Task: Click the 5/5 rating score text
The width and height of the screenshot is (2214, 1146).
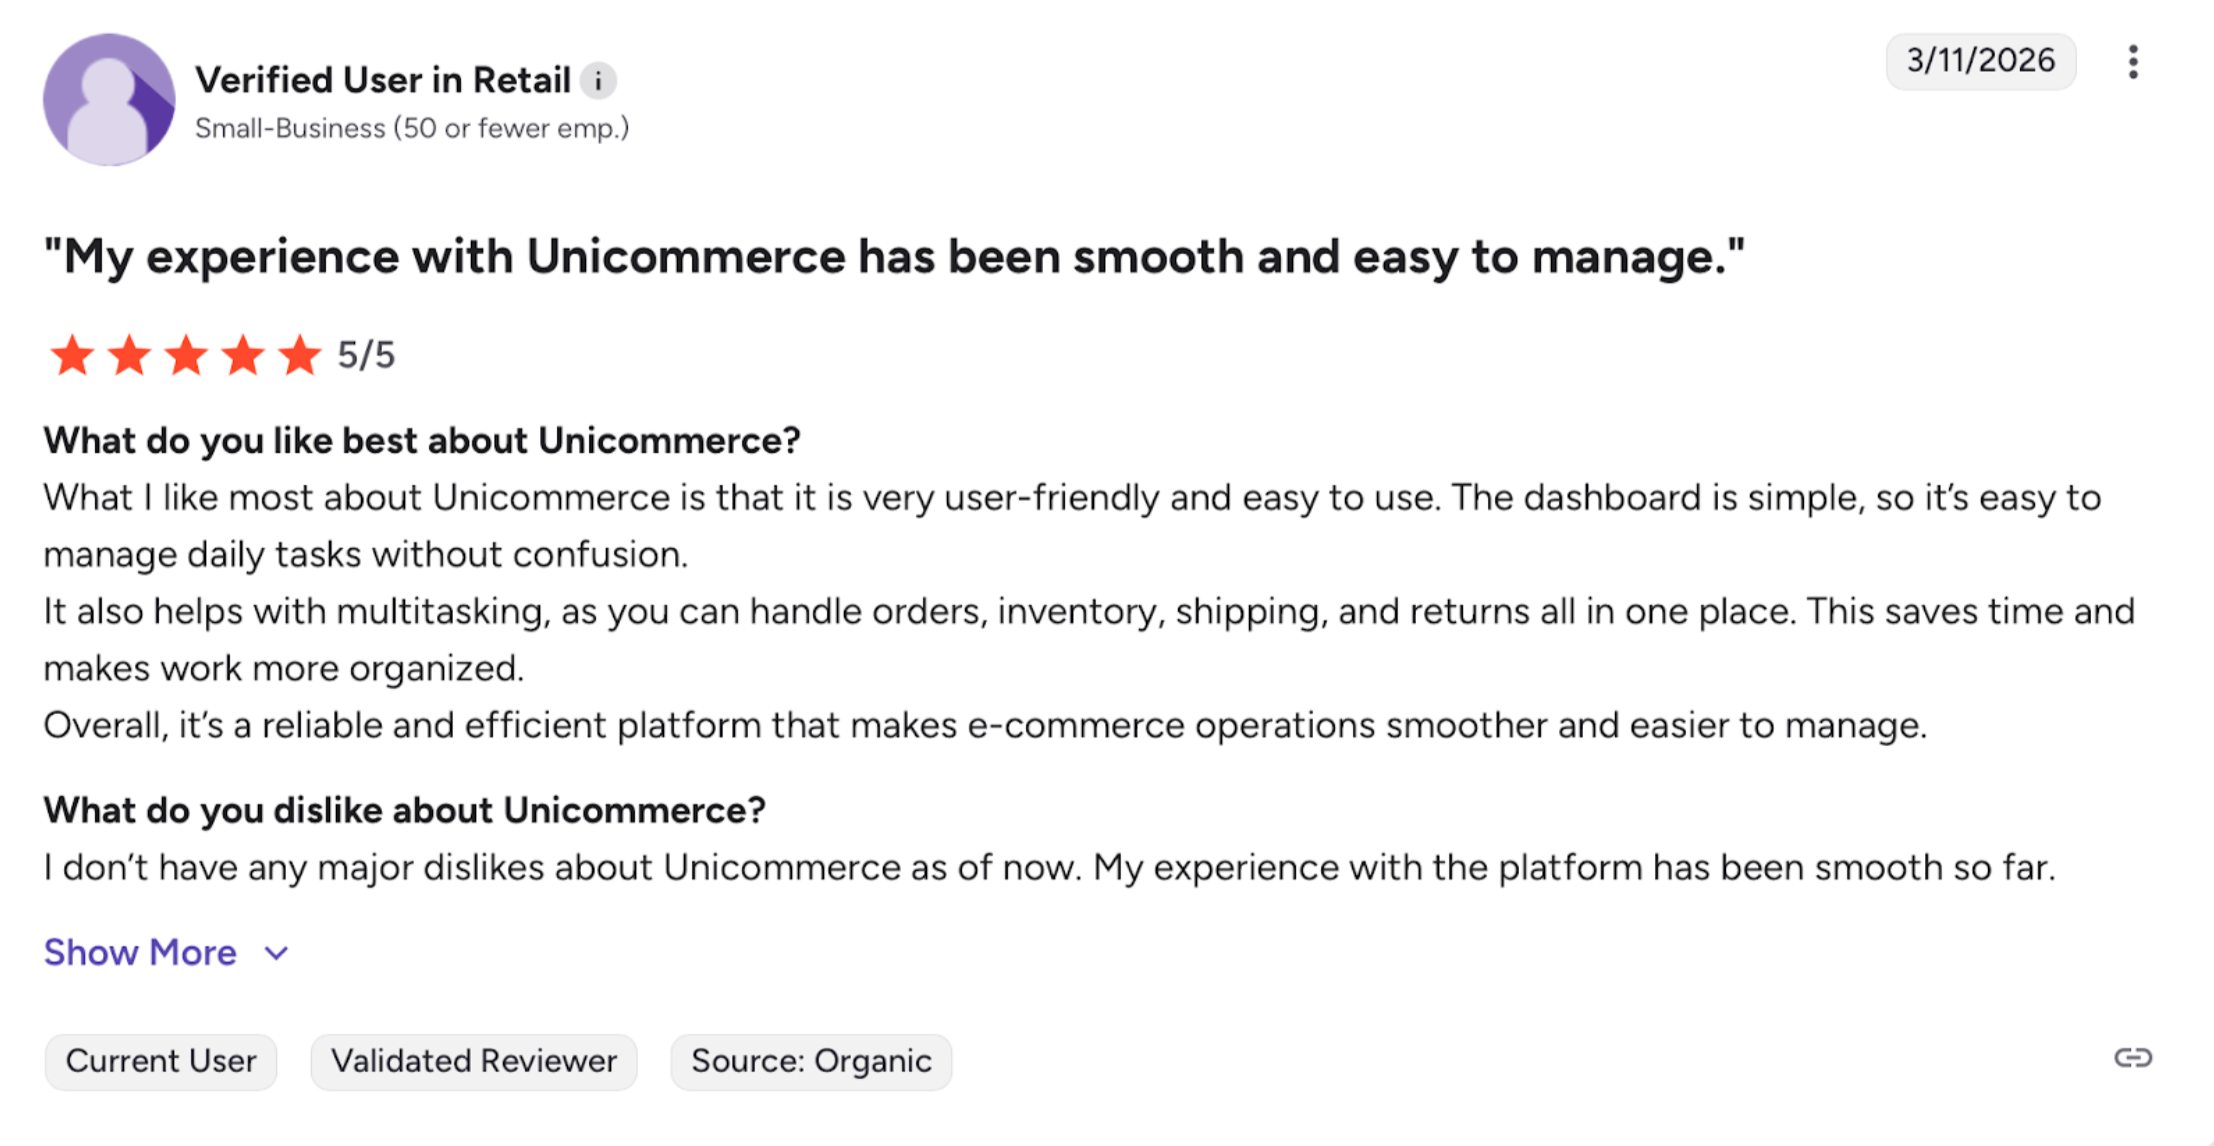Action: coord(366,355)
